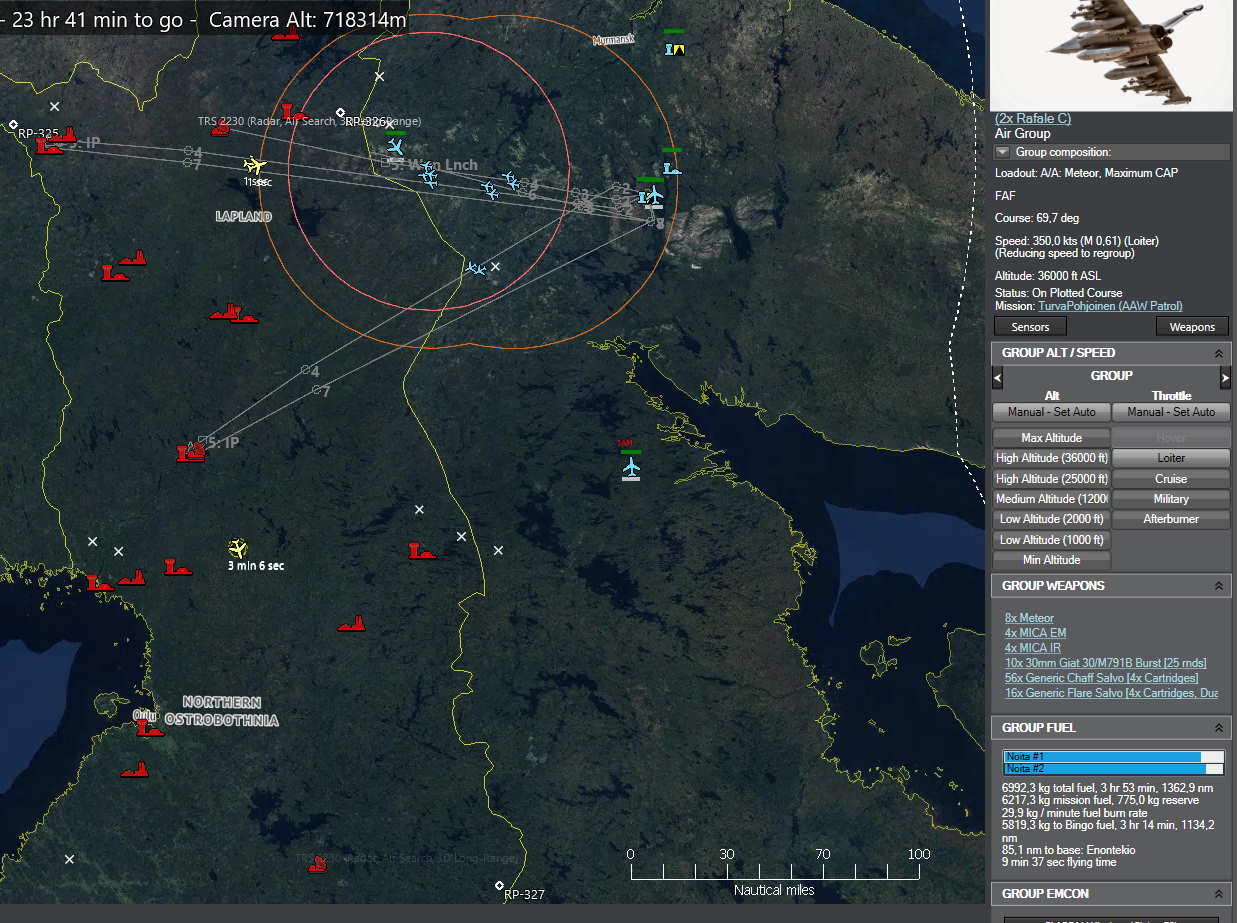
Task: Collapse the GROUP ALT / SPEED panel
Action: click(x=1218, y=353)
